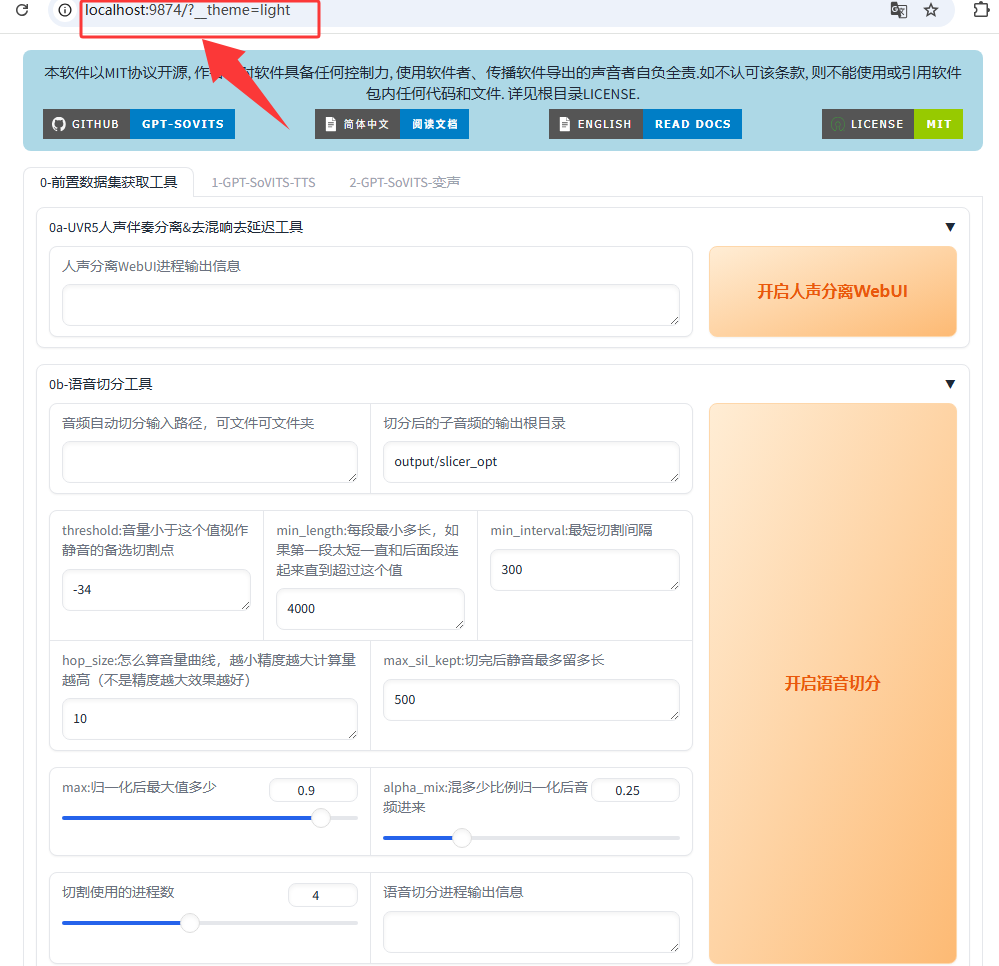The width and height of the screenshot is (999, 966).
Task: Open the License MIT badge
Action: [892, 124]
